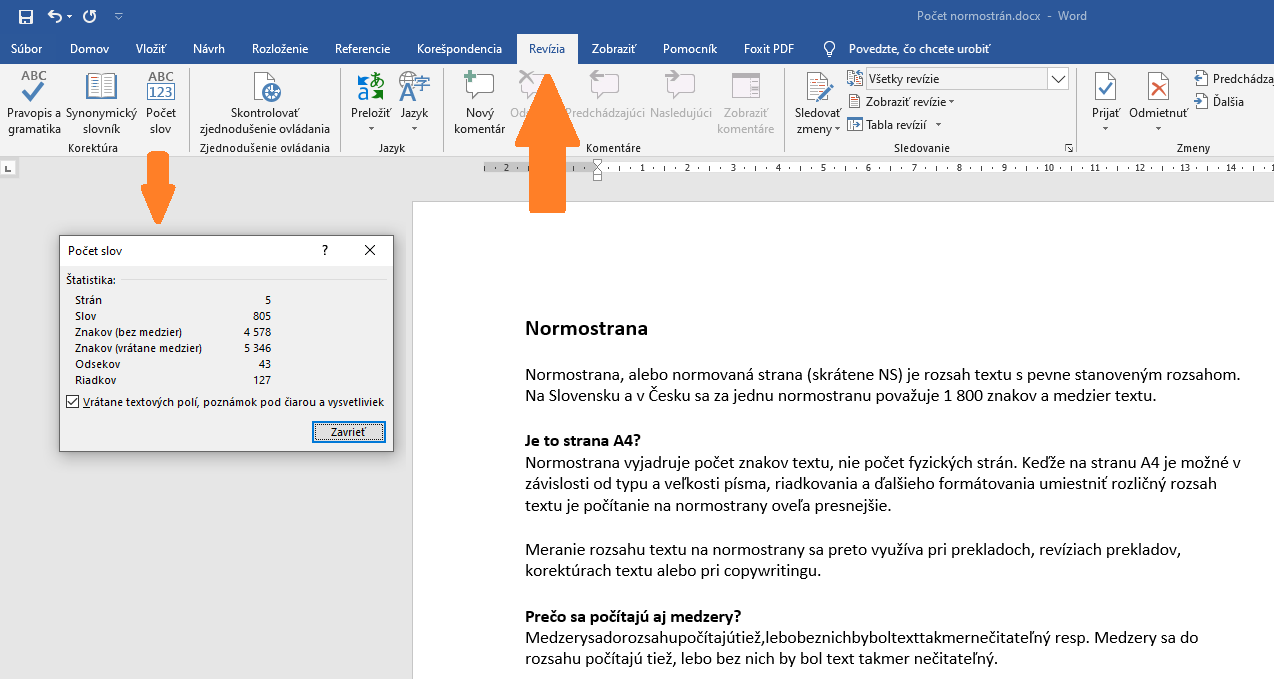Click the 'Povedzte, čo chcete urobiť' search box

click(906, 49)
